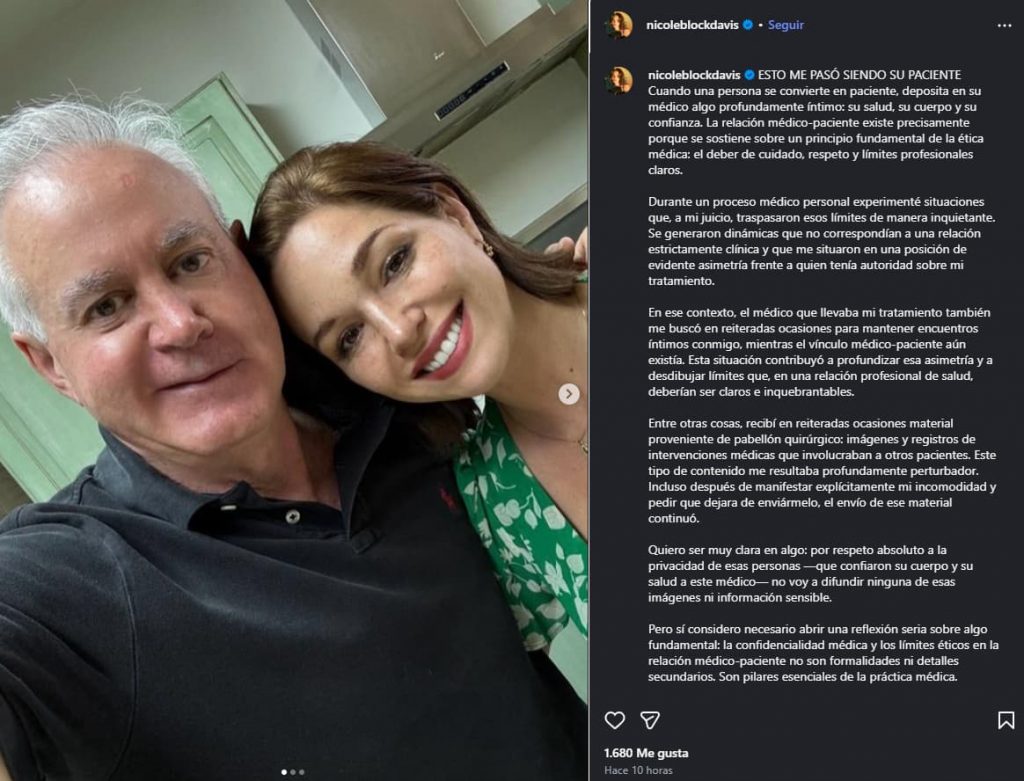Select the second carousel indicator dot
This screenshot has width=1024, height=781.
point(293,772)
